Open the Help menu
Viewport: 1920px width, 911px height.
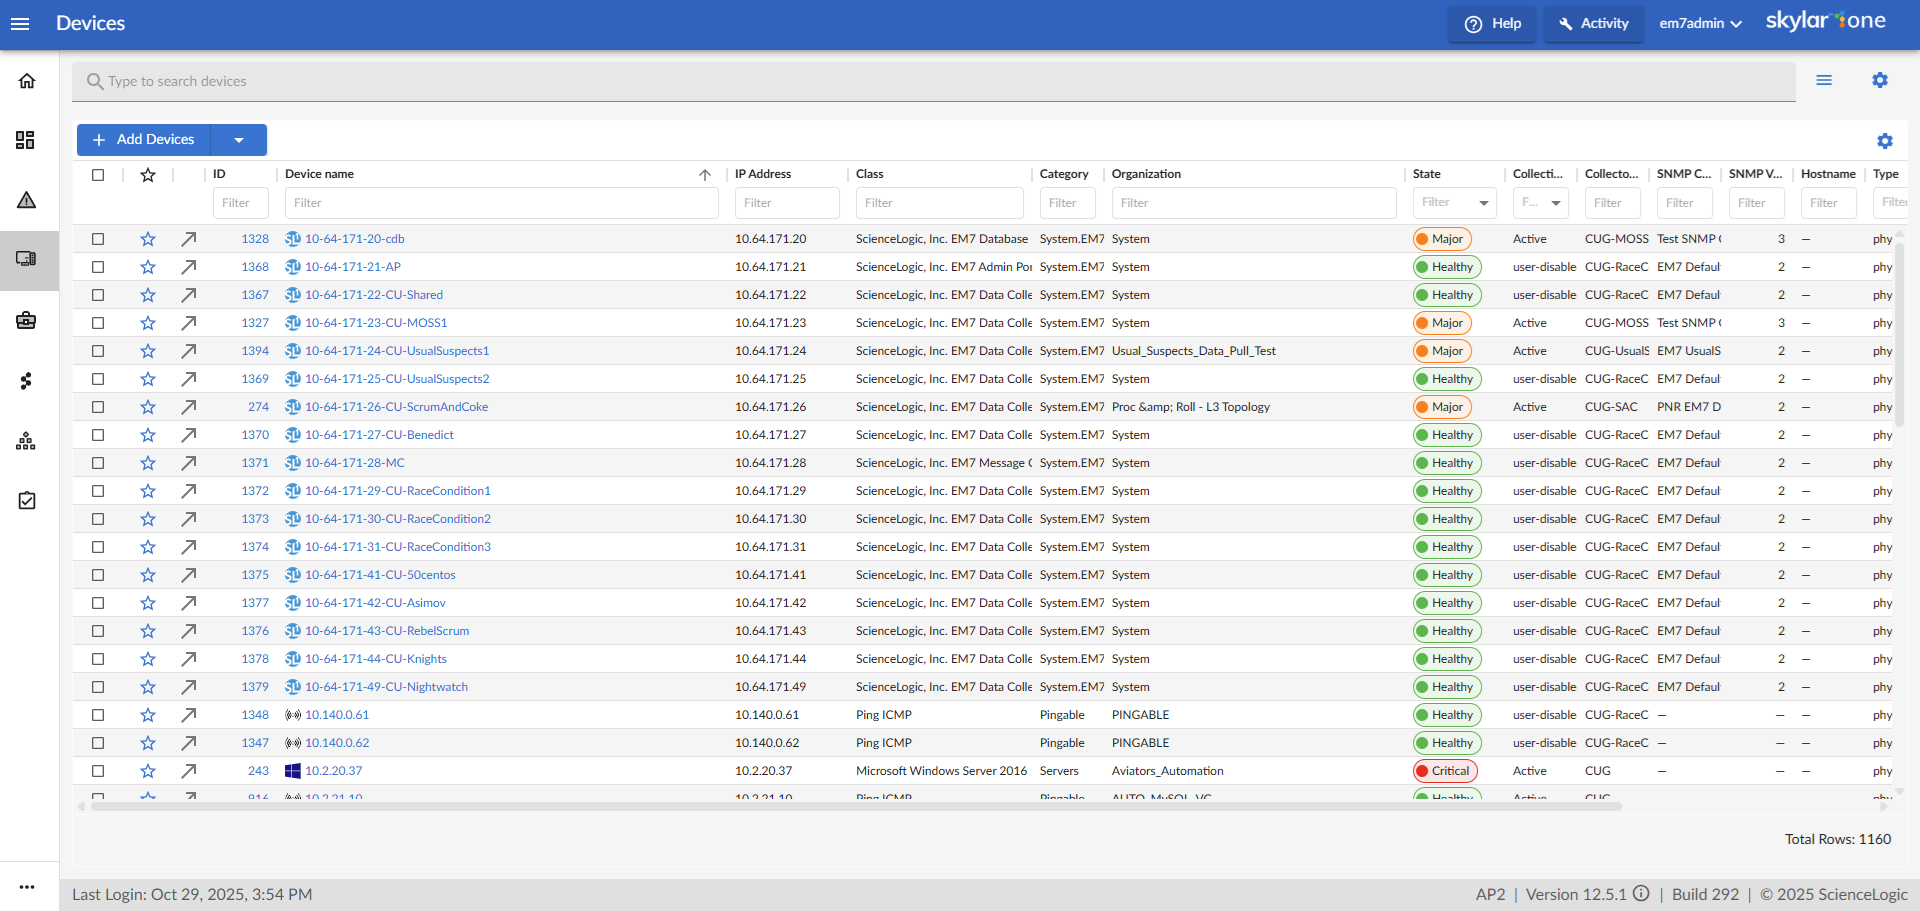(1492, 24)
